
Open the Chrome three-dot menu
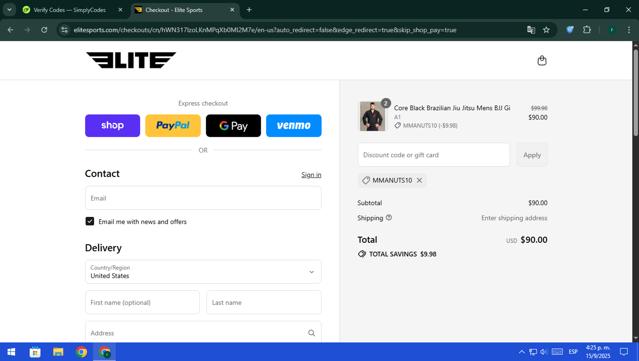(629, 30)
